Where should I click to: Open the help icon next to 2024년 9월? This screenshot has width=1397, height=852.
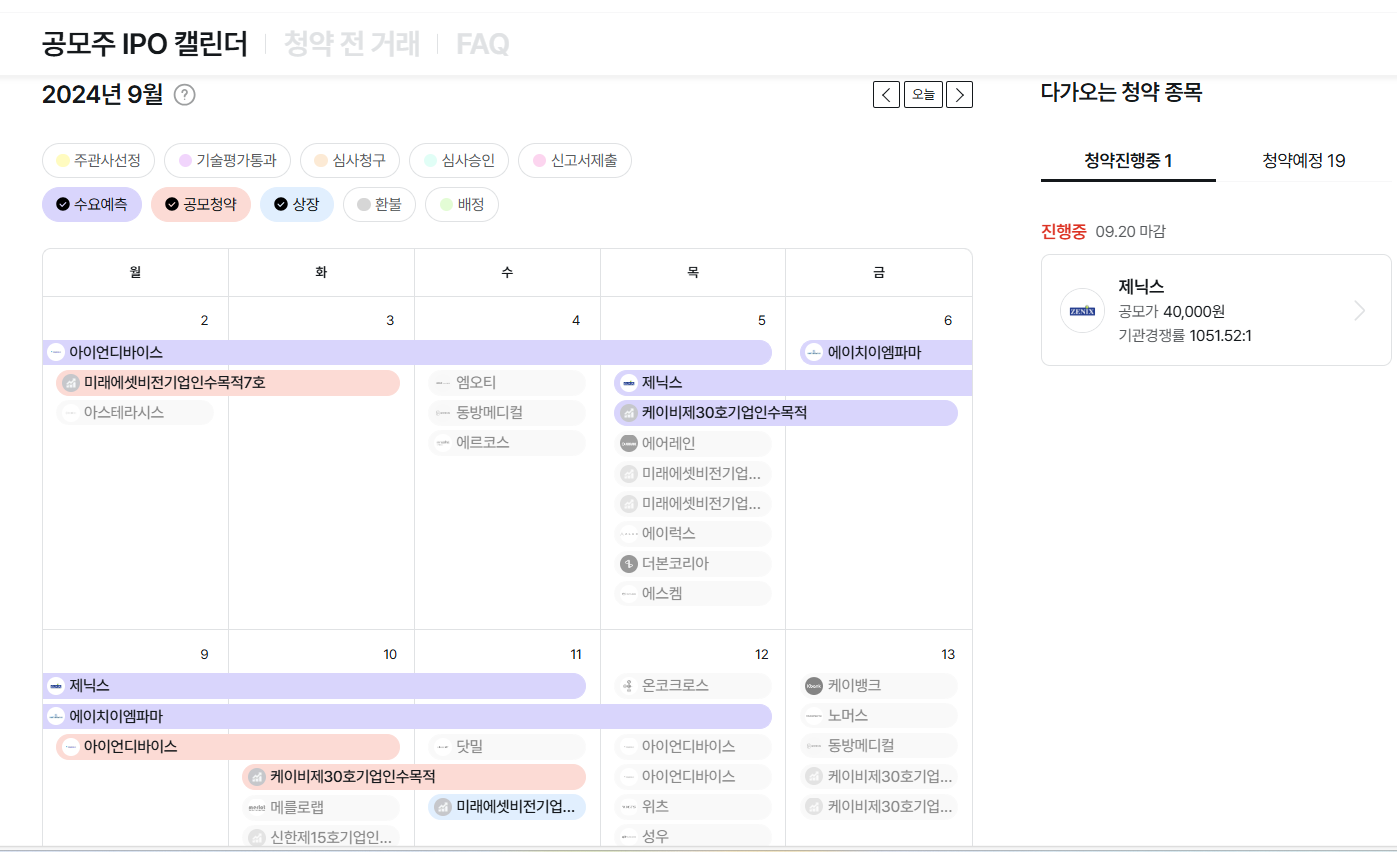[185, 95]
